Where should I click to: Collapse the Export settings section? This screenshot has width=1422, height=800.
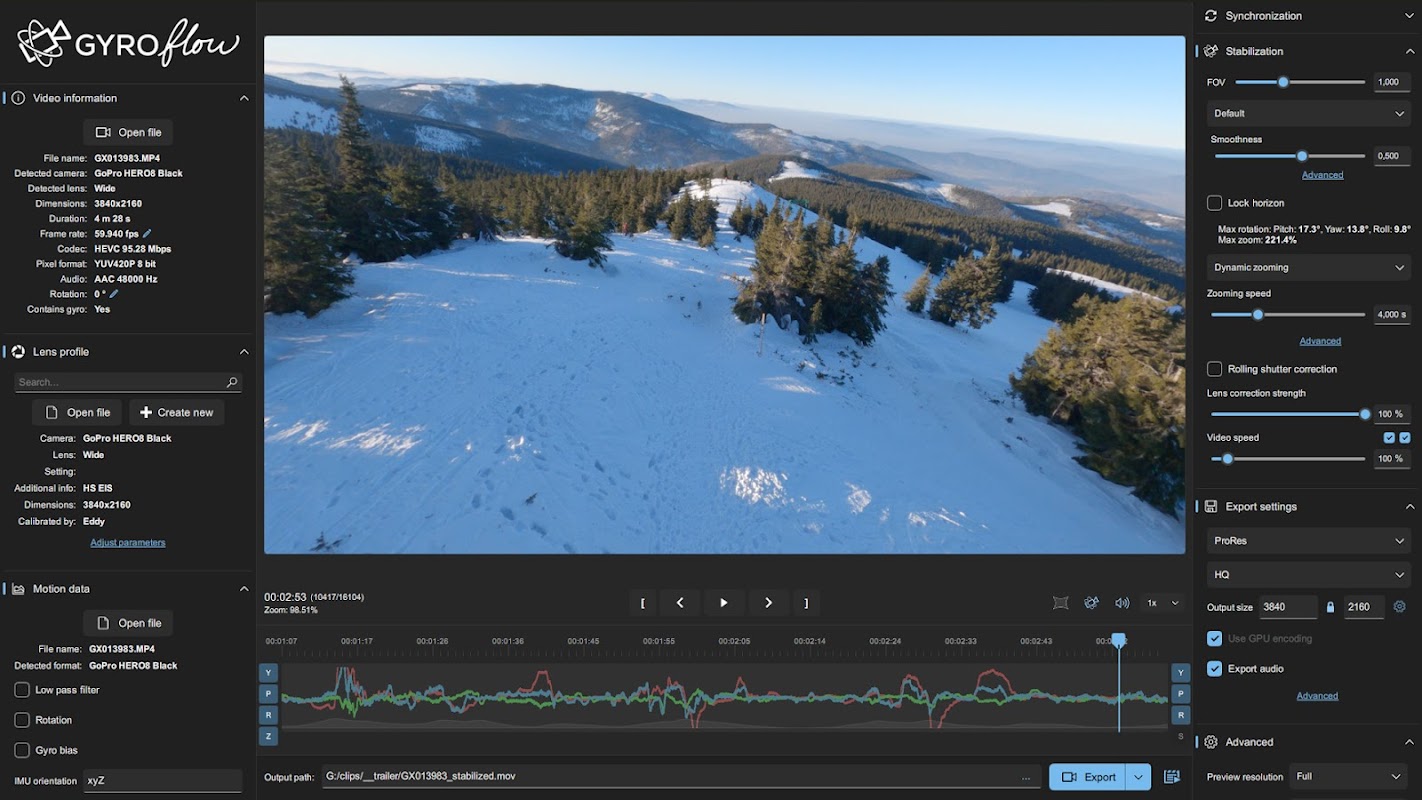(1409, 507)
